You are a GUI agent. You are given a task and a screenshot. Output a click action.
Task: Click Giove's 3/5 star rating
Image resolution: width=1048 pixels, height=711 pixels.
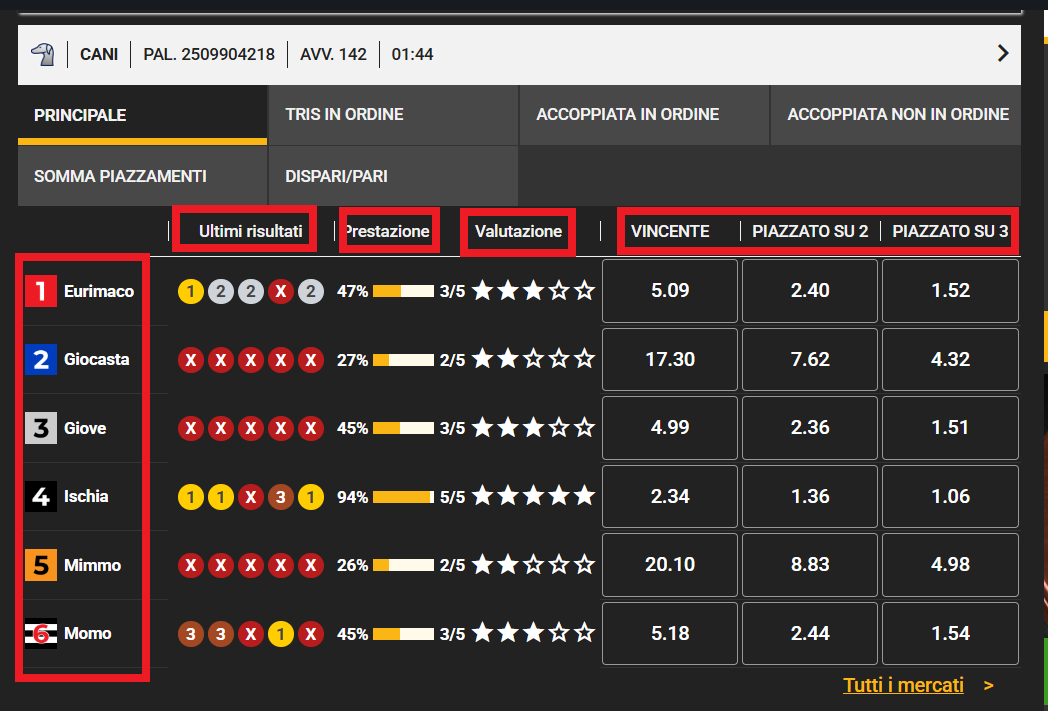pyautogui.click(x=533, y=428)
